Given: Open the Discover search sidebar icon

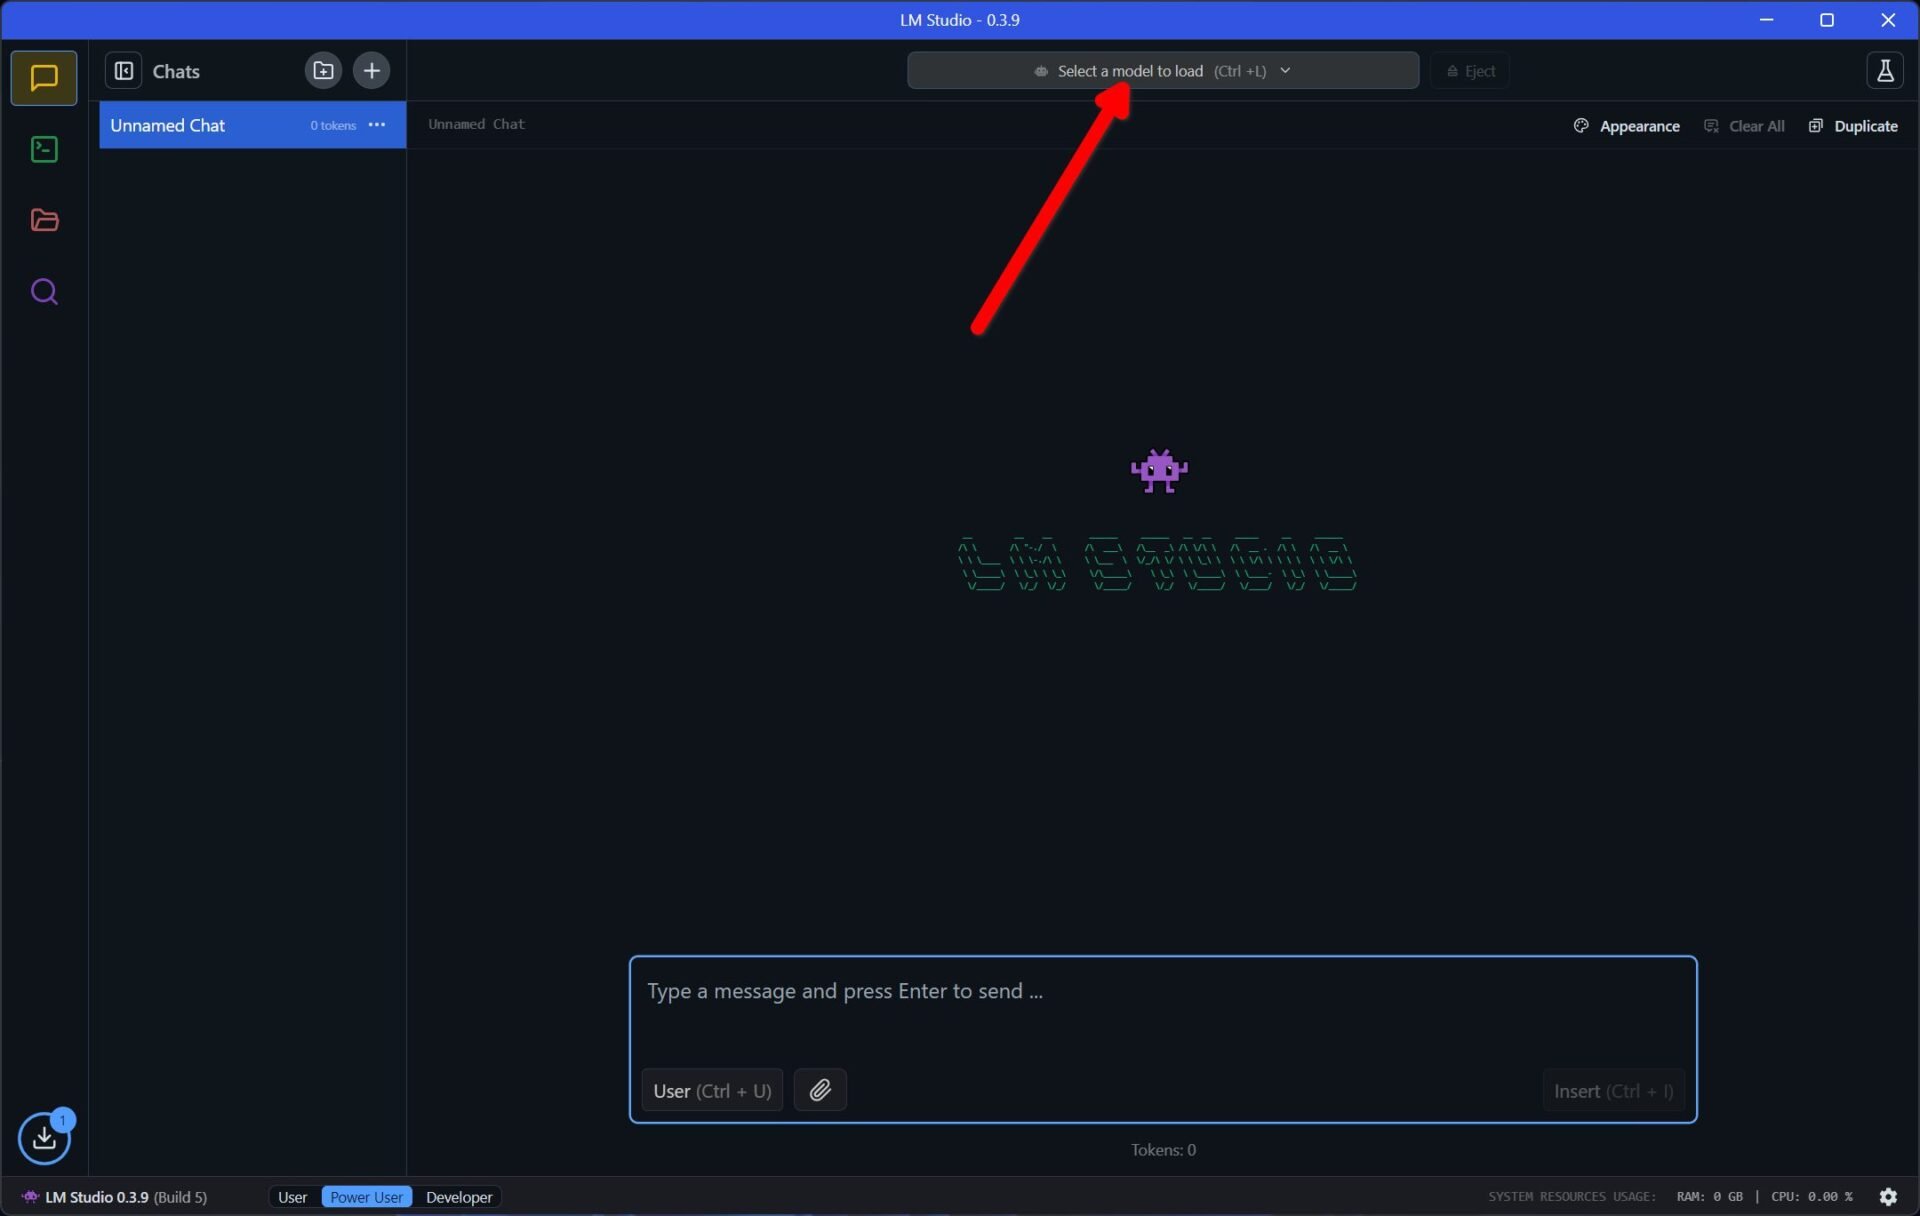Looking at the screenshot, I should pos(44,292).
